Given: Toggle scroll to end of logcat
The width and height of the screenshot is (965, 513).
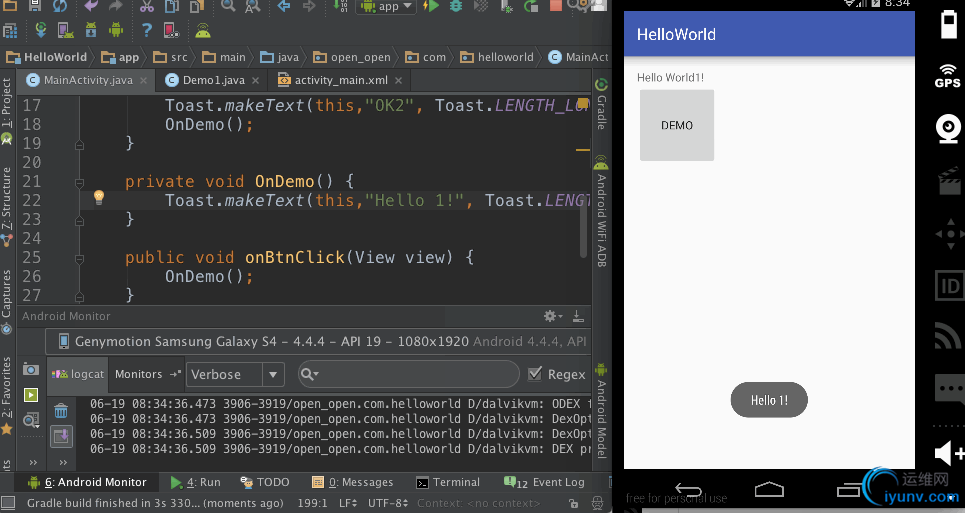Looking at the screenshot, I should coord(61,436).
